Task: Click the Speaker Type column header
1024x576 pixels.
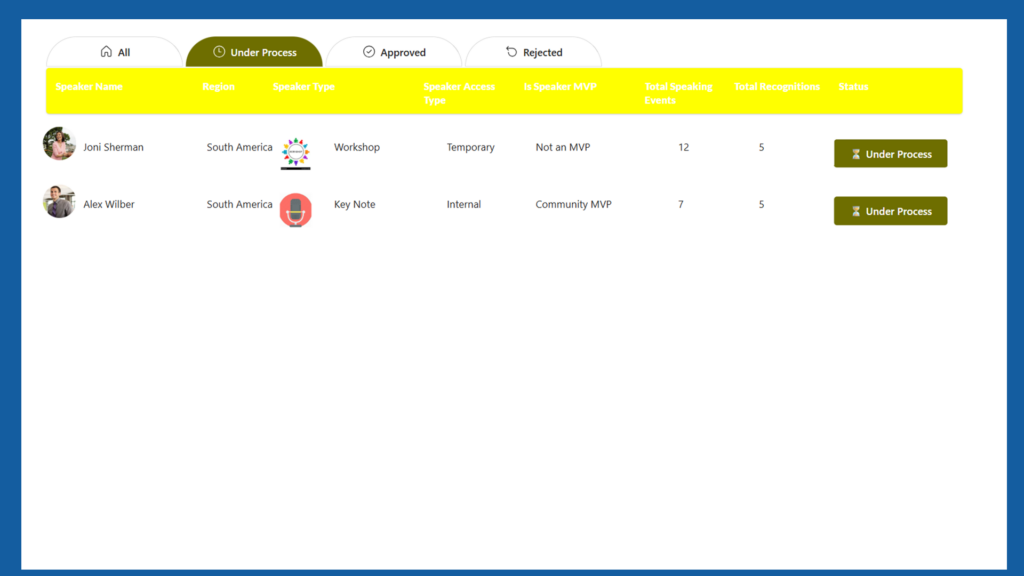Action: tap(304, 87)
